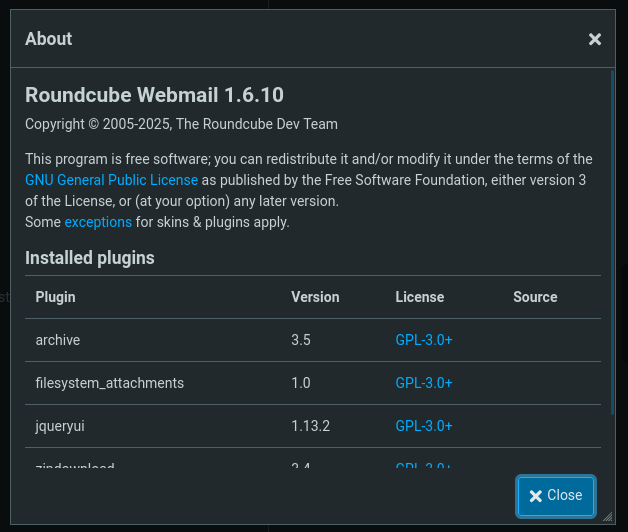
Task: Click the License column header
Action: pyautogui.click(x=420, y=297)
